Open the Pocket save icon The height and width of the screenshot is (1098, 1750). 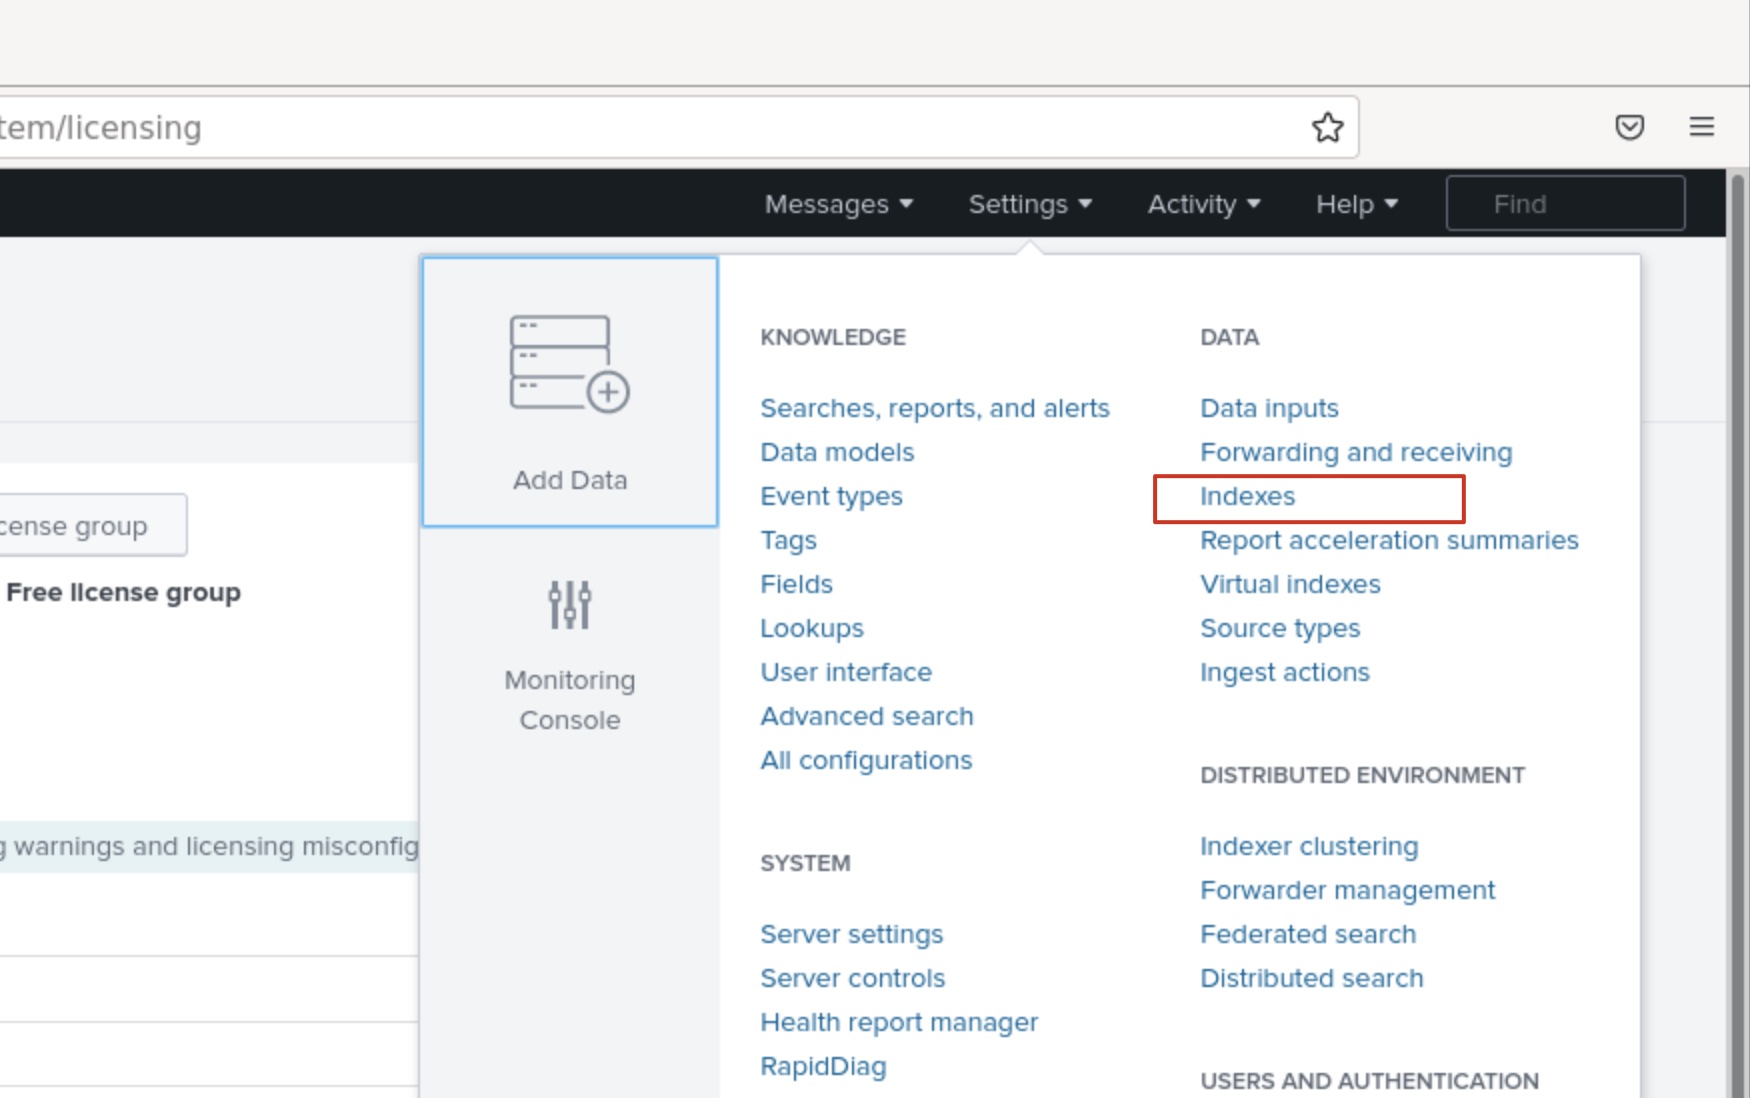1629,127
